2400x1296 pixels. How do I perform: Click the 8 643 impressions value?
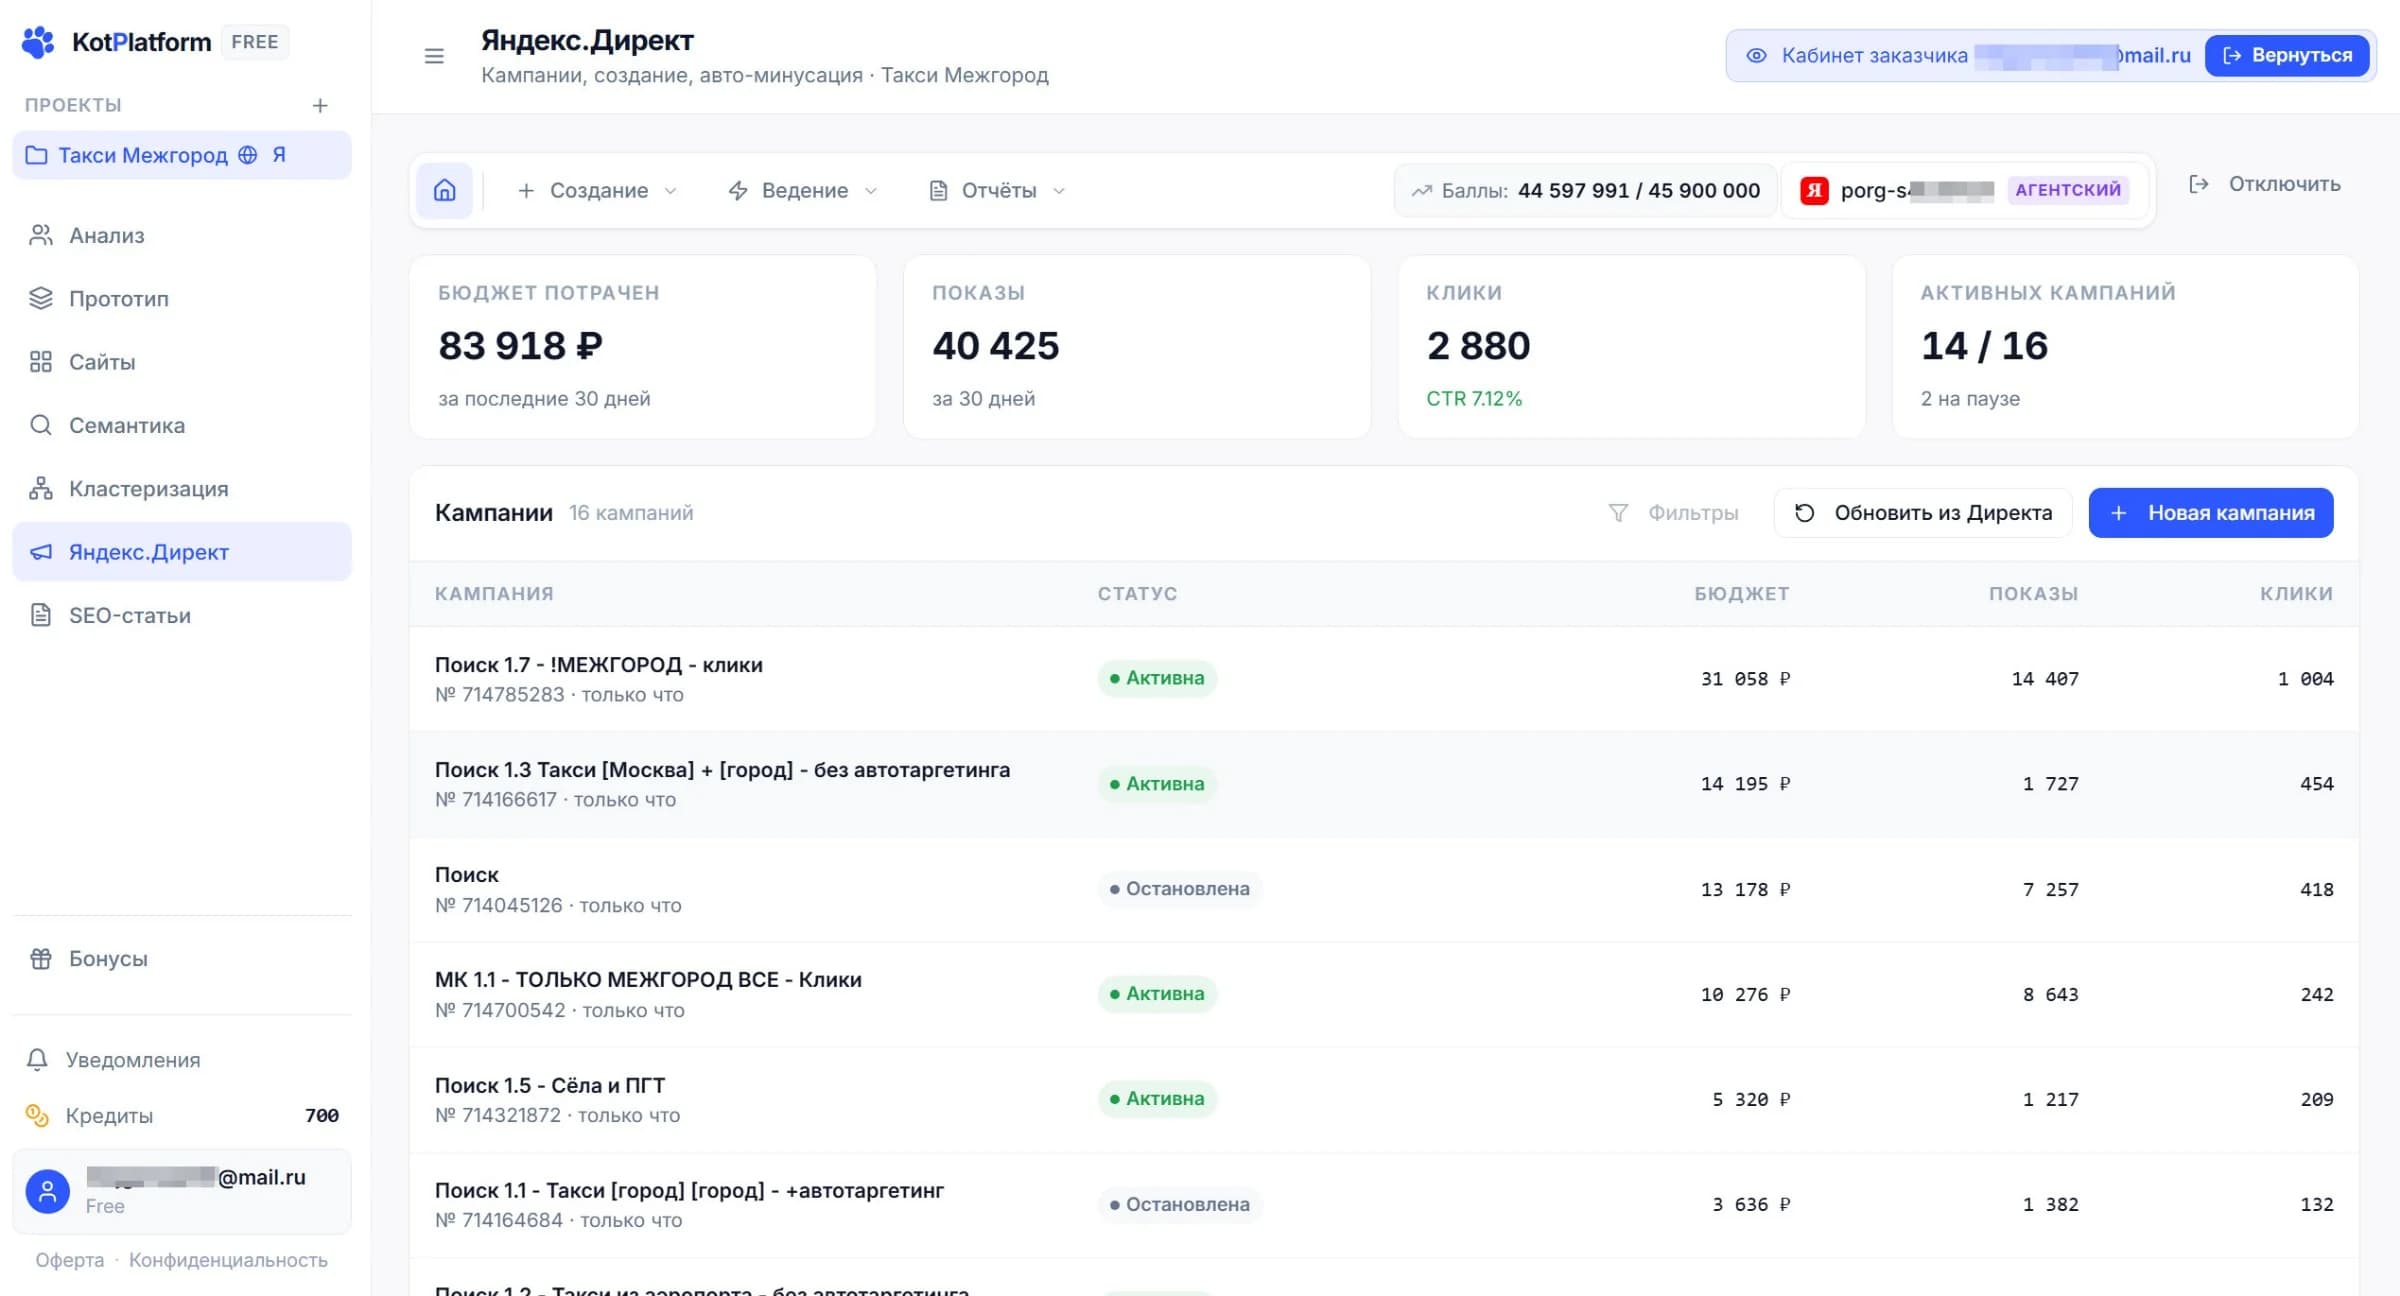[2051, 994]
